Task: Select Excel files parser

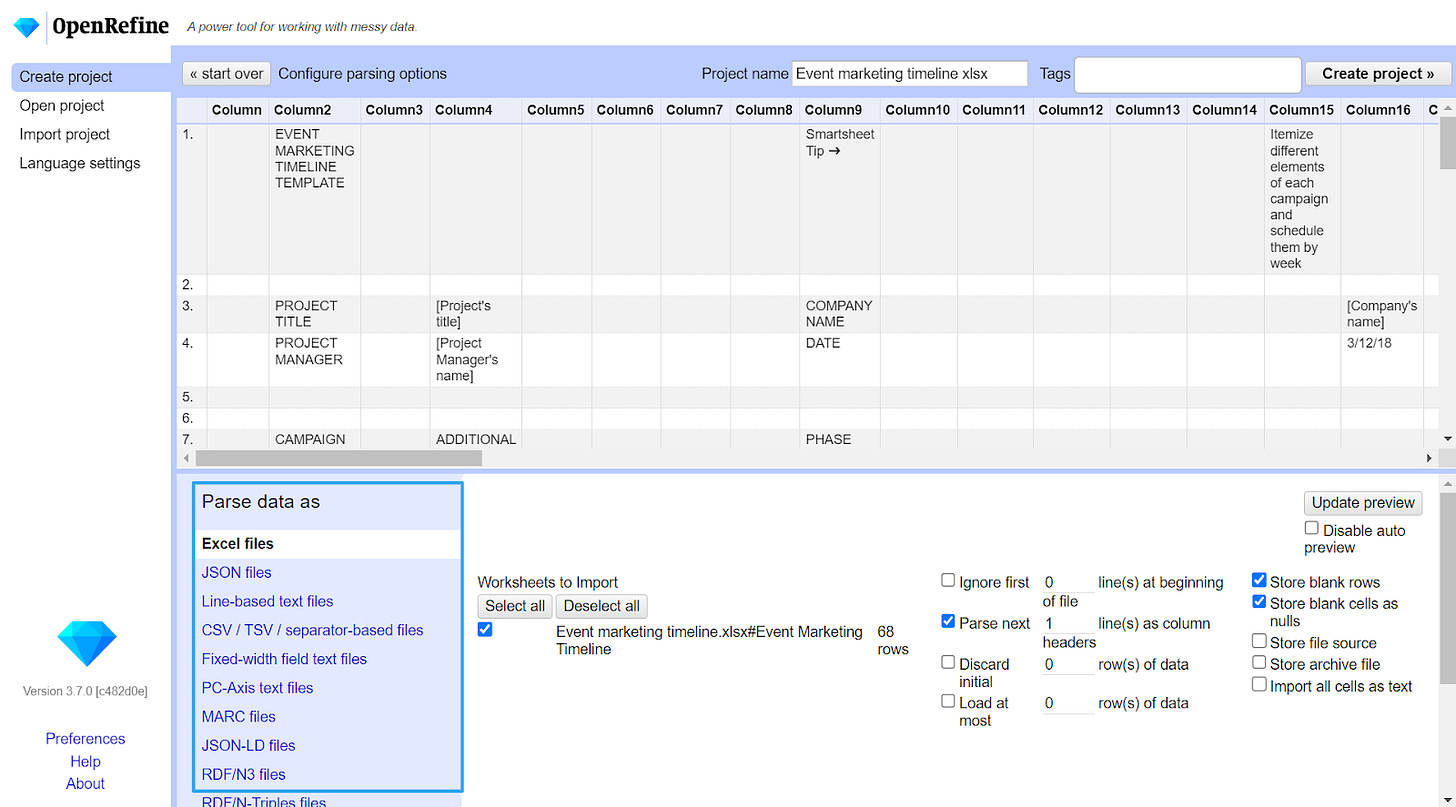Action: [x=327, y=544]
